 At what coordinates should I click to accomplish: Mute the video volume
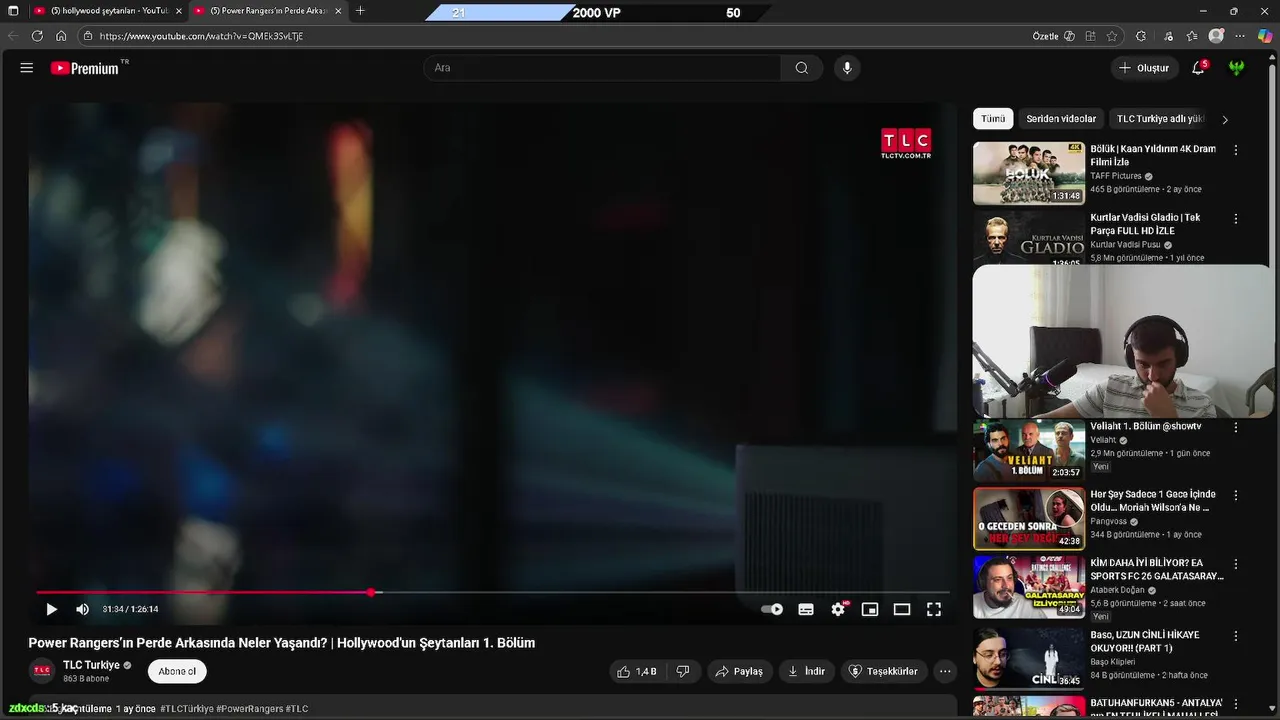(x=82, y=609)
